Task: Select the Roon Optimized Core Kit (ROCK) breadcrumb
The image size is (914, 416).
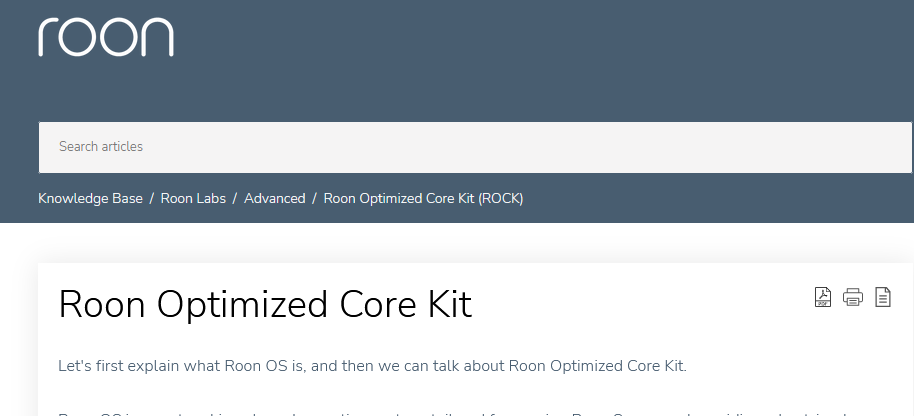Action: 423,199
